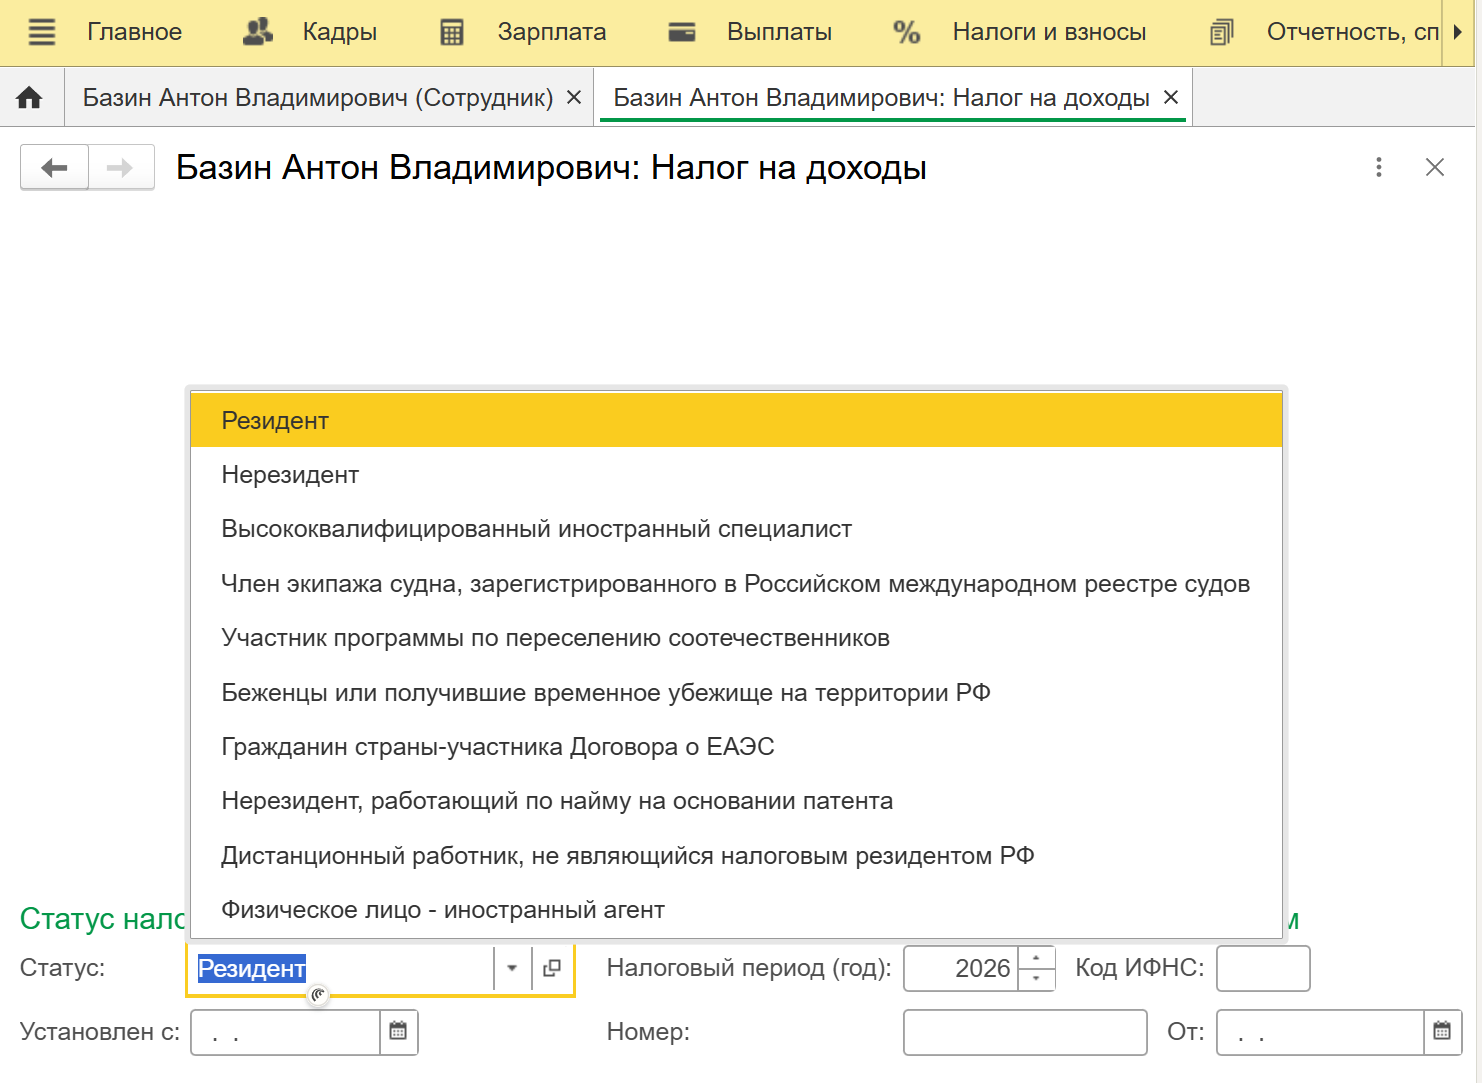
Task: Open the three-dot more actions menu
Action: pos(1379,167)
